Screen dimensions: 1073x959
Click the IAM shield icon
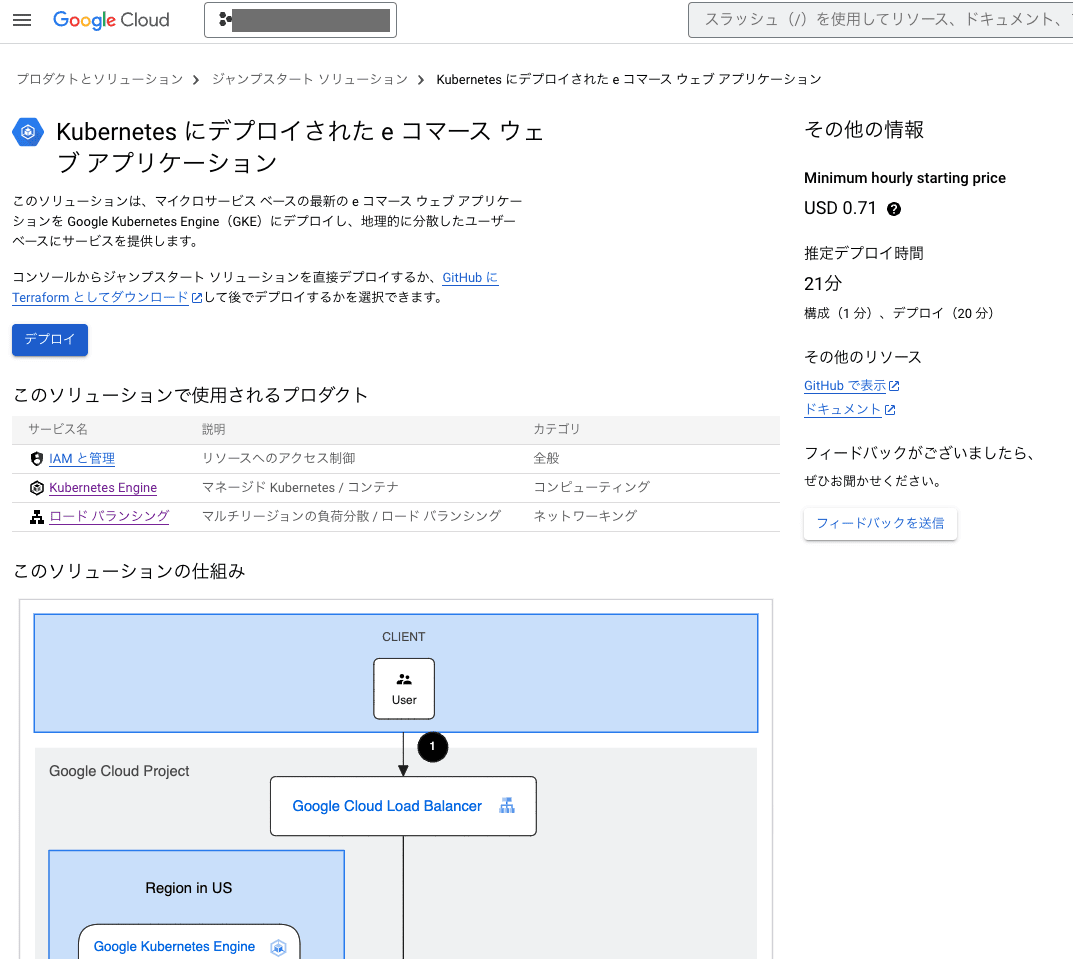point(37,459)
